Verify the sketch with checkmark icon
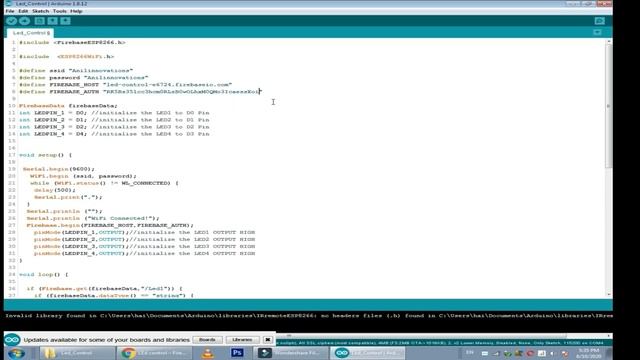Screen dimensions: 640x360 (x=11, y=21)
